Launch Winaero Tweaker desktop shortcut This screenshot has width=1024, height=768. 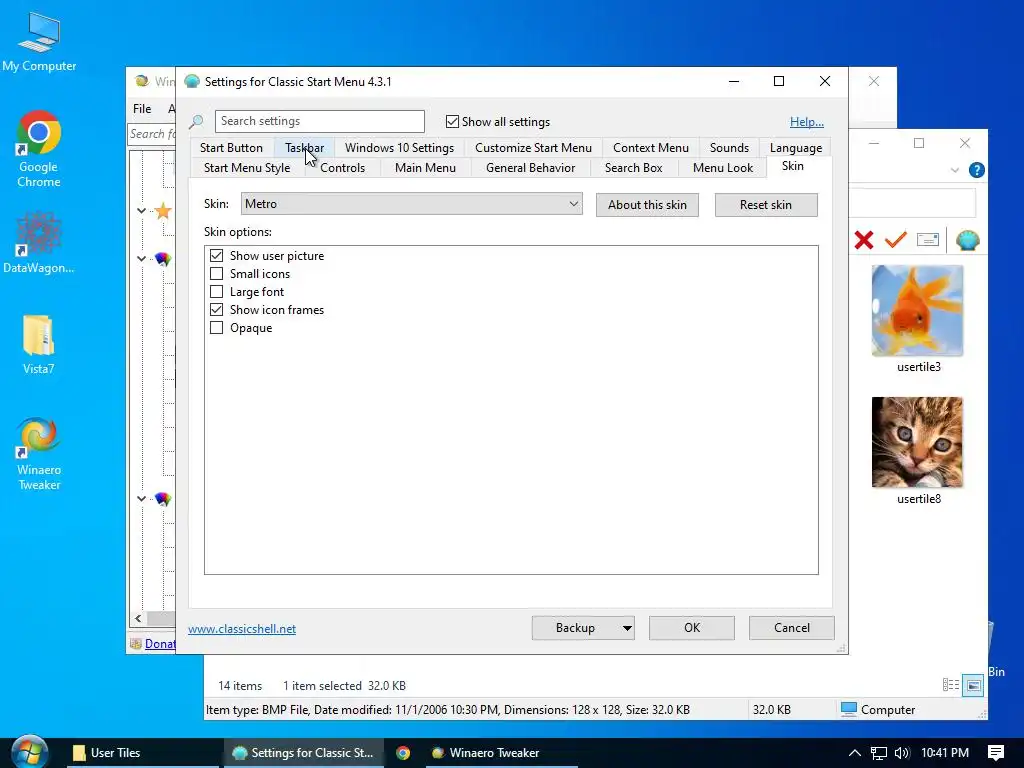click(39, 454)
